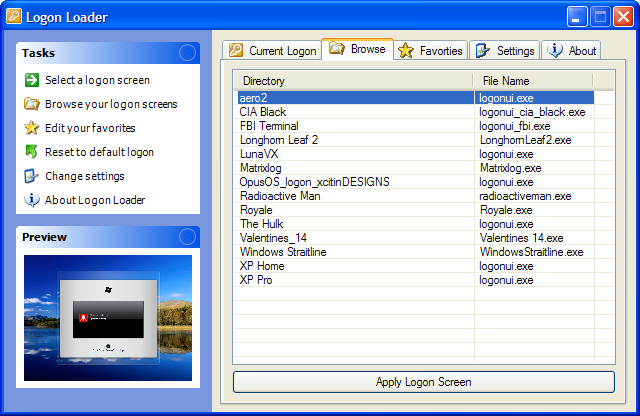This screenshot has width=640, height=416.
Task: Open the Browse your logon screens link
Action: (111, 104)
